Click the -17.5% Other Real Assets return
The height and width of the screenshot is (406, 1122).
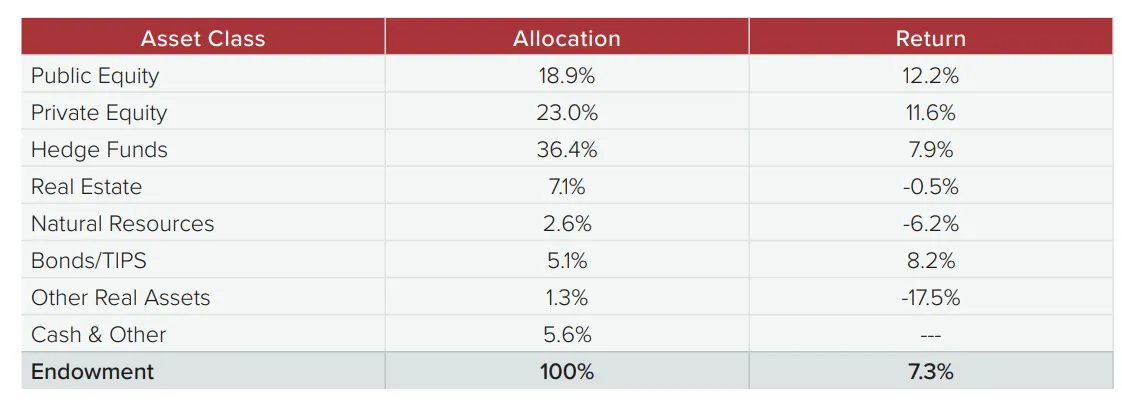930,298
